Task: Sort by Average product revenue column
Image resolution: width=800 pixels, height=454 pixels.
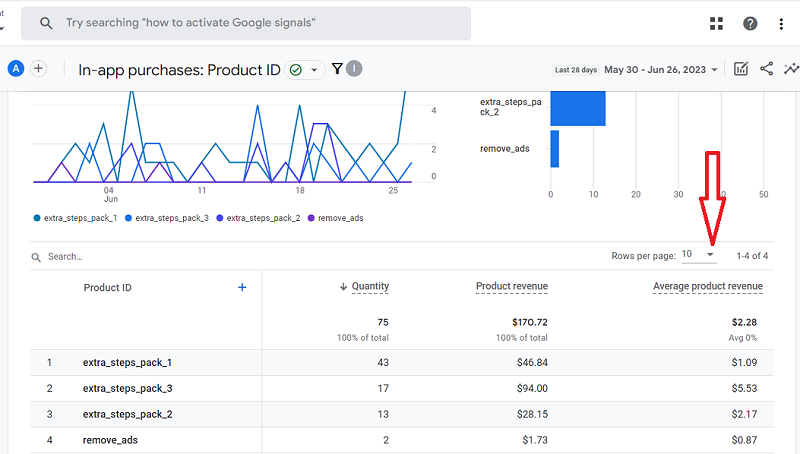Action: [x=707, y=287]
